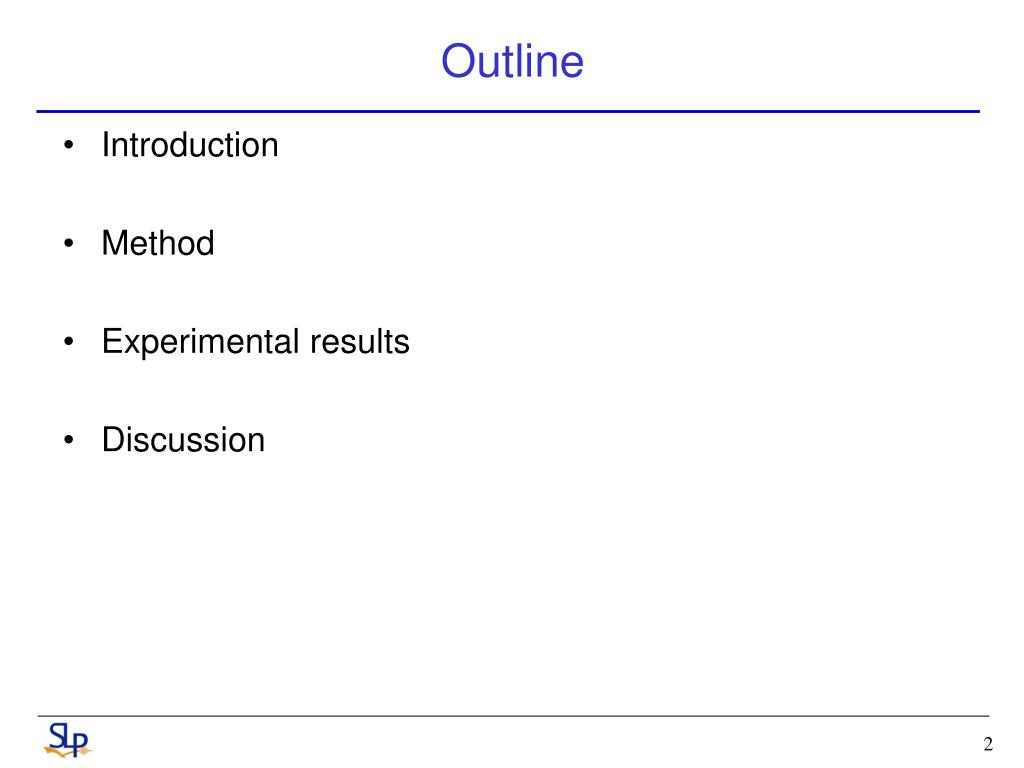This screenshot has height=768, width=1024.
Task: Click the SLP logo in the footer
Action: click(68, 740)
